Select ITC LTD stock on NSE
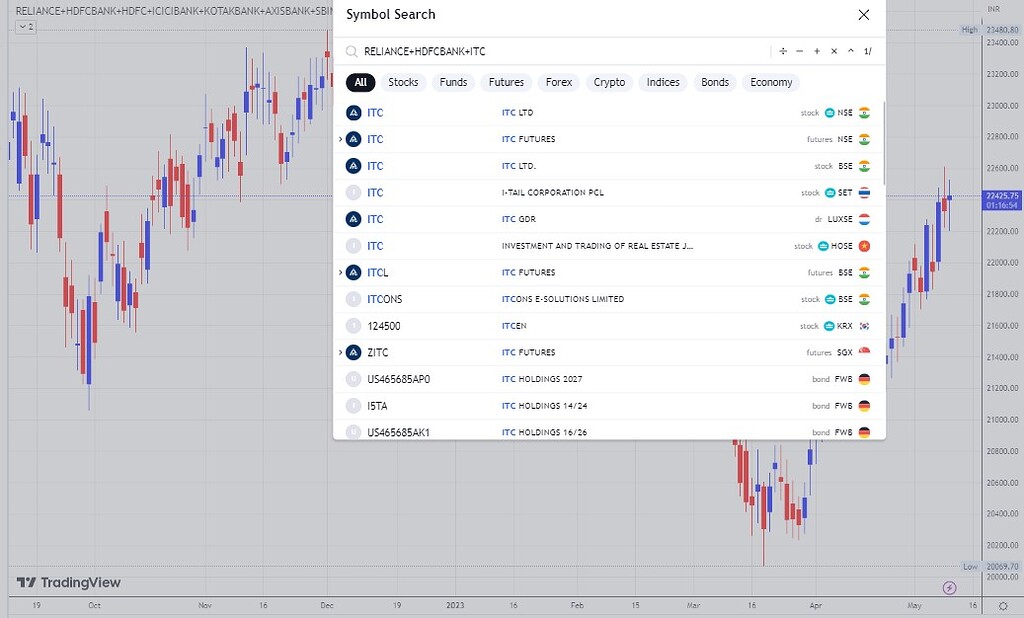 [608, 112]
